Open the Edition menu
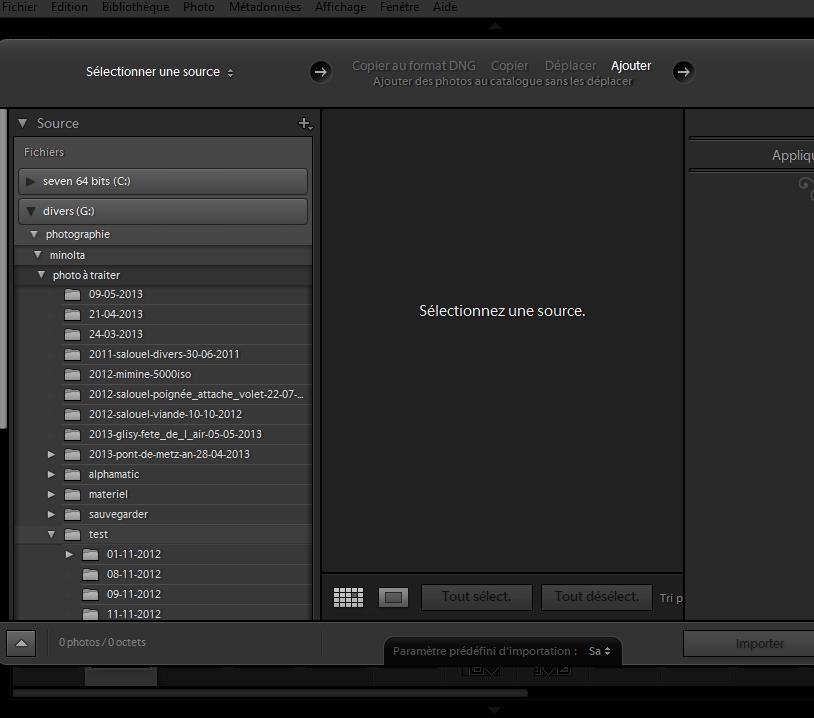 point(69,7)
